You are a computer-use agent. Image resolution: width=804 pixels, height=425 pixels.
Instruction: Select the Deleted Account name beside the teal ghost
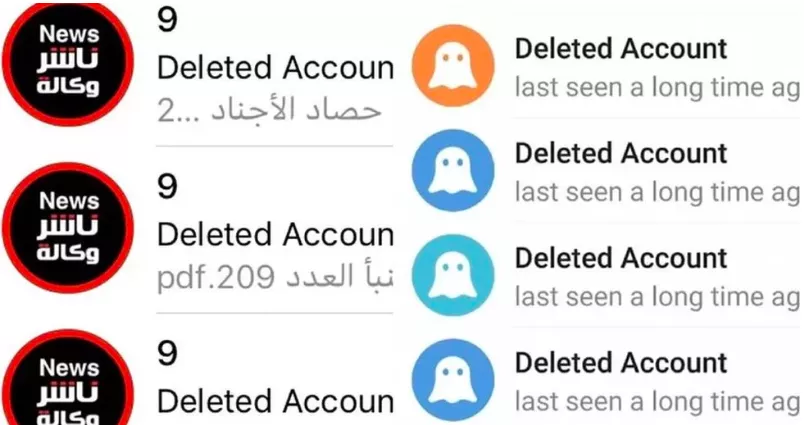621,258
